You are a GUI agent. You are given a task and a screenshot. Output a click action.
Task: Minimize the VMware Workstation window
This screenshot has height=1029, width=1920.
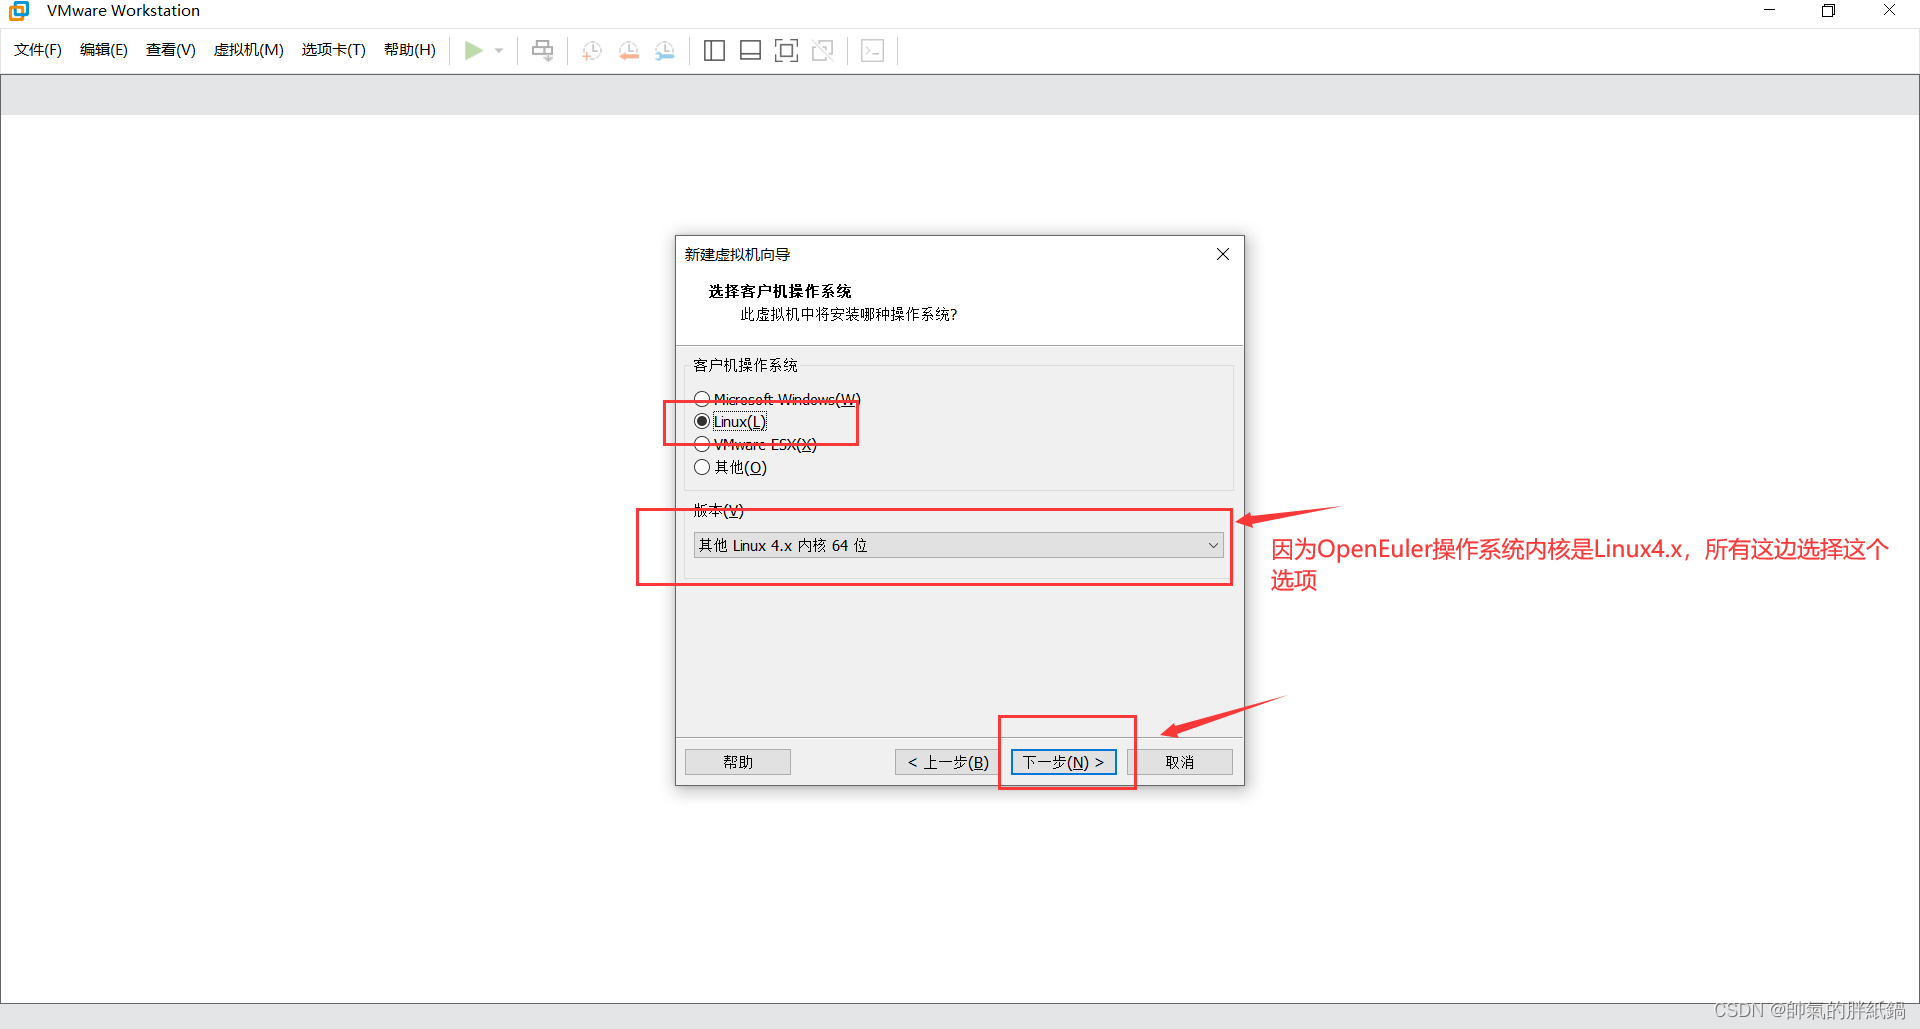coord(1769,11)
